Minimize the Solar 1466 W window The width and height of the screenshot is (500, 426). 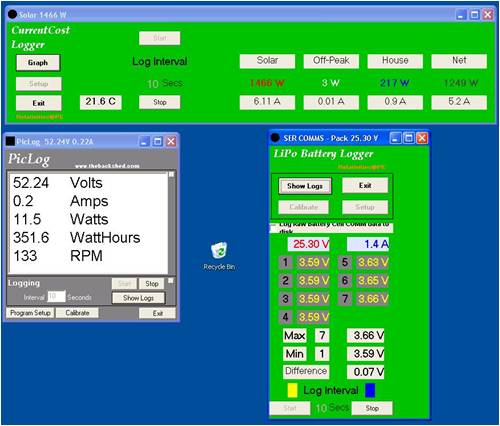pyautogui.click(x=461, y=15)
